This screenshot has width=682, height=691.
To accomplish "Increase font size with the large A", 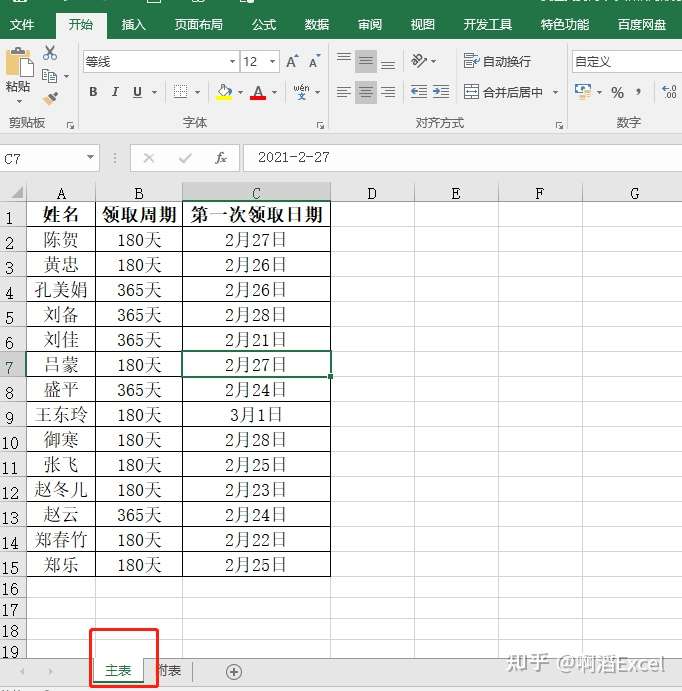I will click(x=292, y=62).
